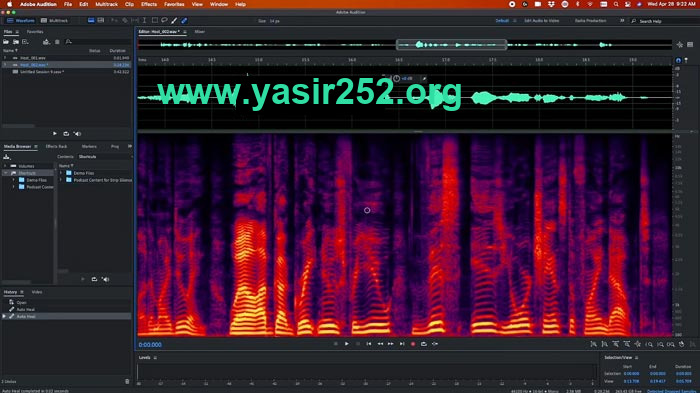Select Host_001.wav in Files list
Viewport: 700px width, 393px height.
click(33, 58)
